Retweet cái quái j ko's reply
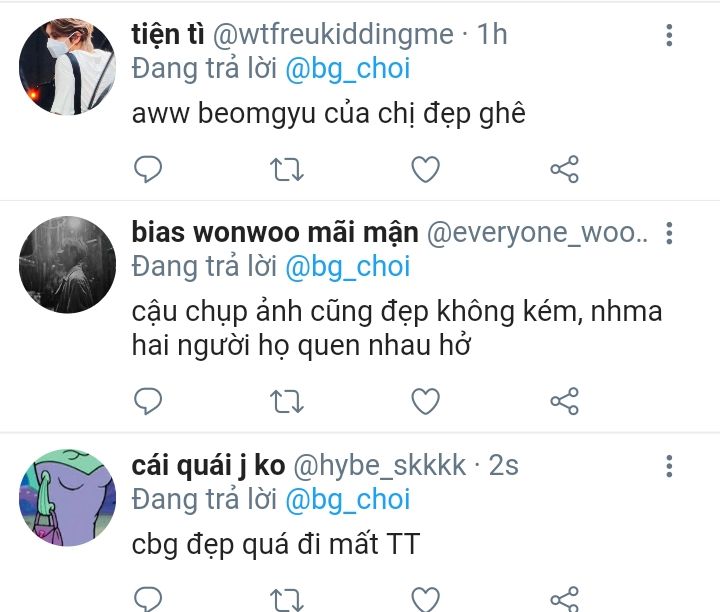 287,600
